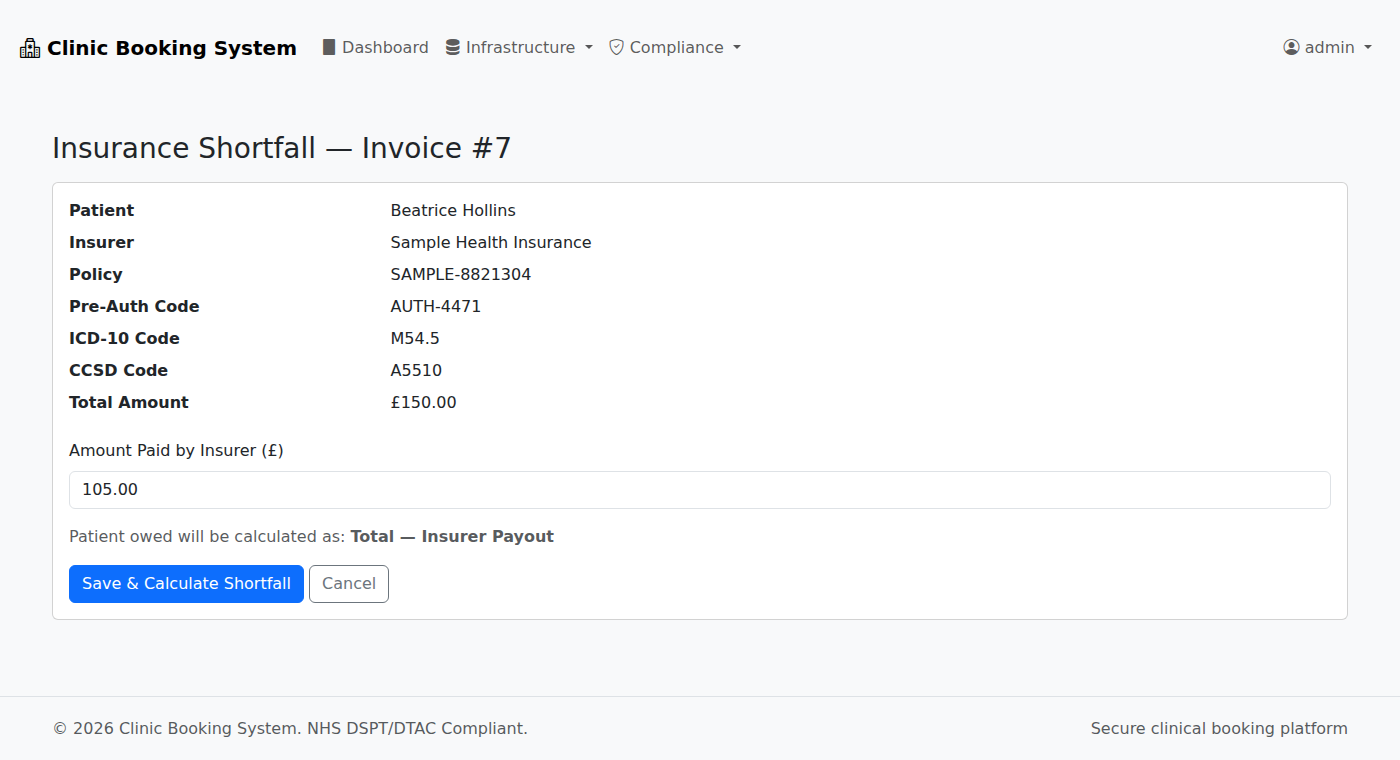Image resolution: width=1400 pixels, height=760 pixels.
Task: Click the CCSD Code label
Action: click(118, 370)
